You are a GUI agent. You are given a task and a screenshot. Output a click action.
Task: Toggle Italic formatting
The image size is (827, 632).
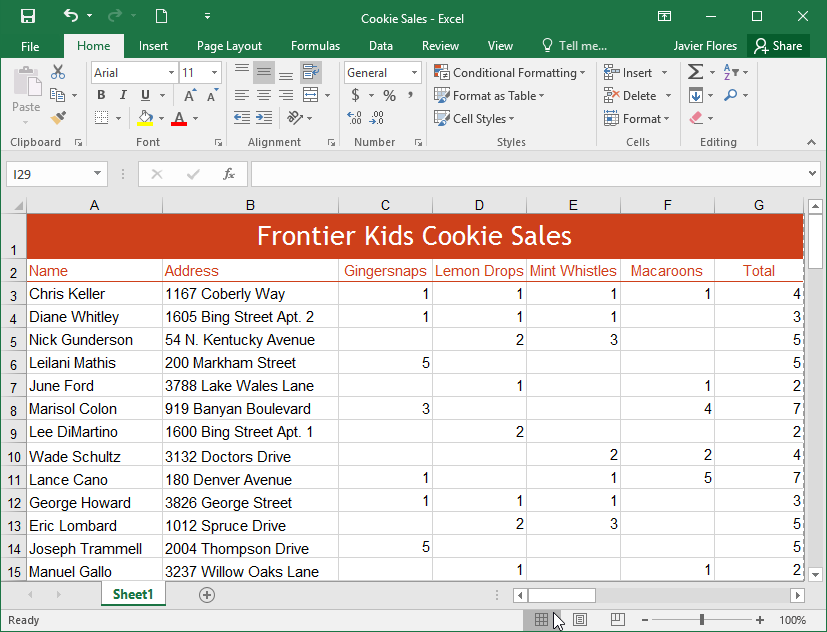[x=123, y=96]
